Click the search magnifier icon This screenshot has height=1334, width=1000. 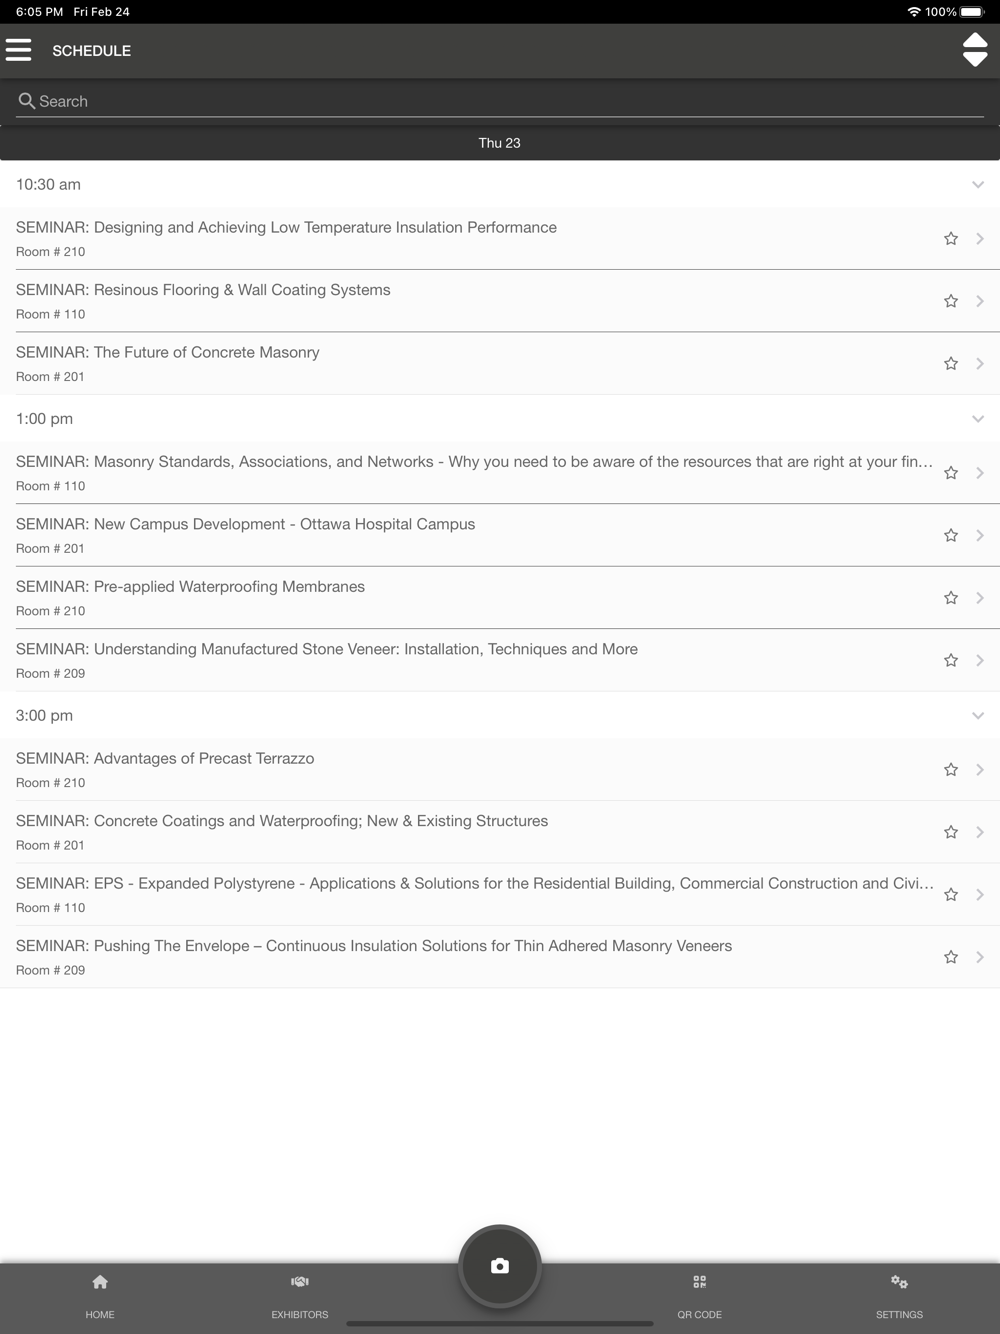(x=27, y=101)
